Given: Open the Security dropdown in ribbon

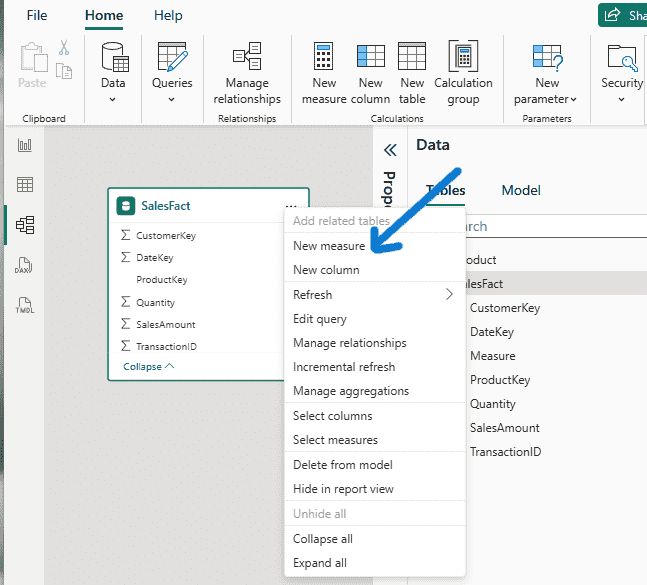Looking at the screenshot, I should (621, 73).
